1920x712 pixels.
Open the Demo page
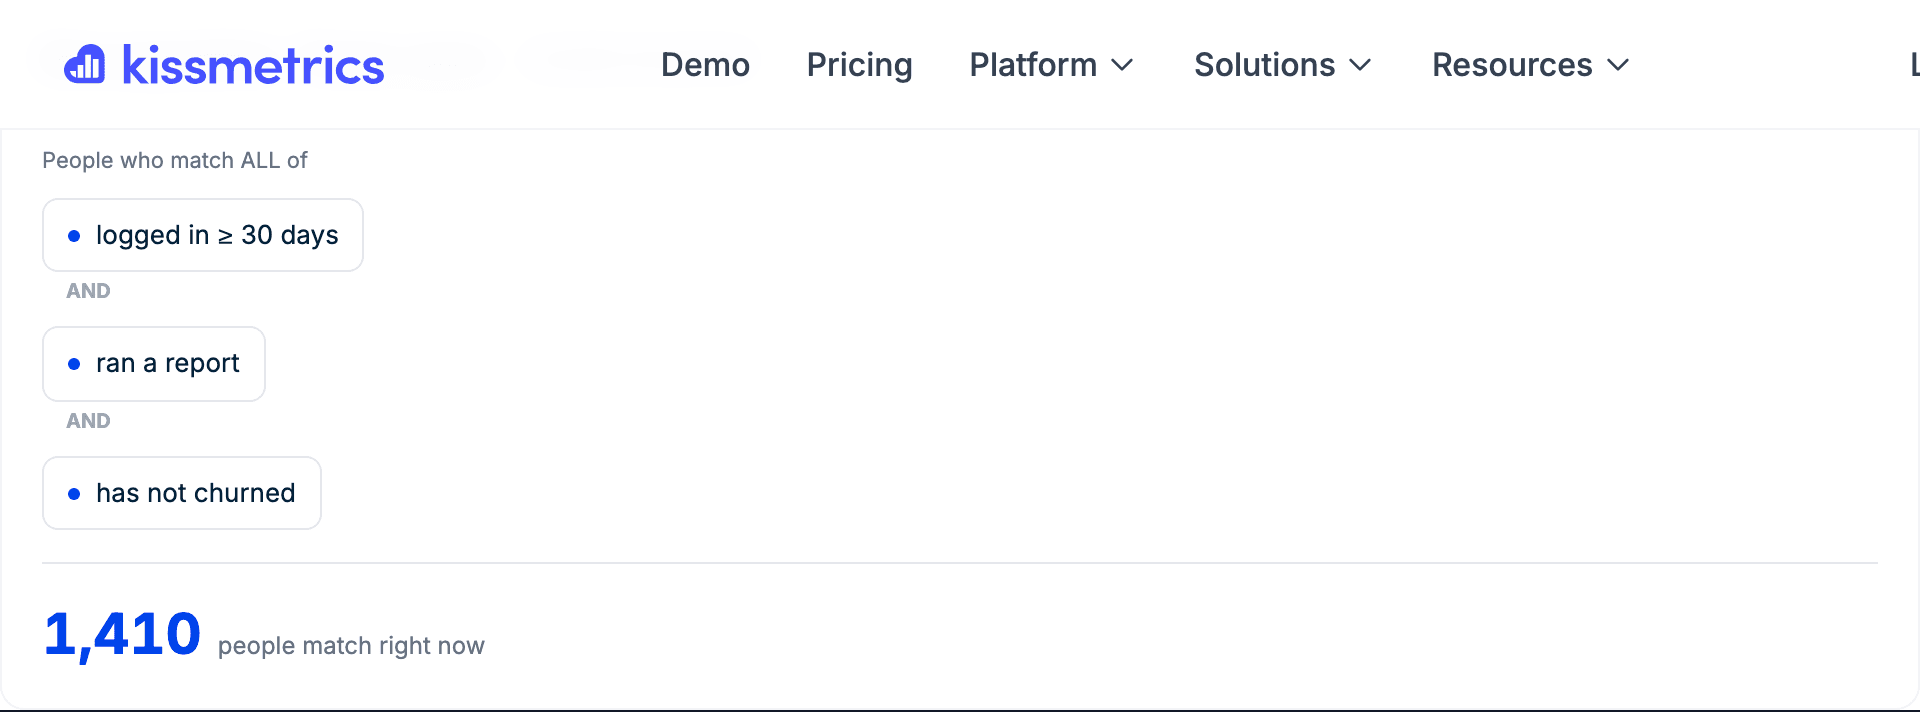(705, 65)
